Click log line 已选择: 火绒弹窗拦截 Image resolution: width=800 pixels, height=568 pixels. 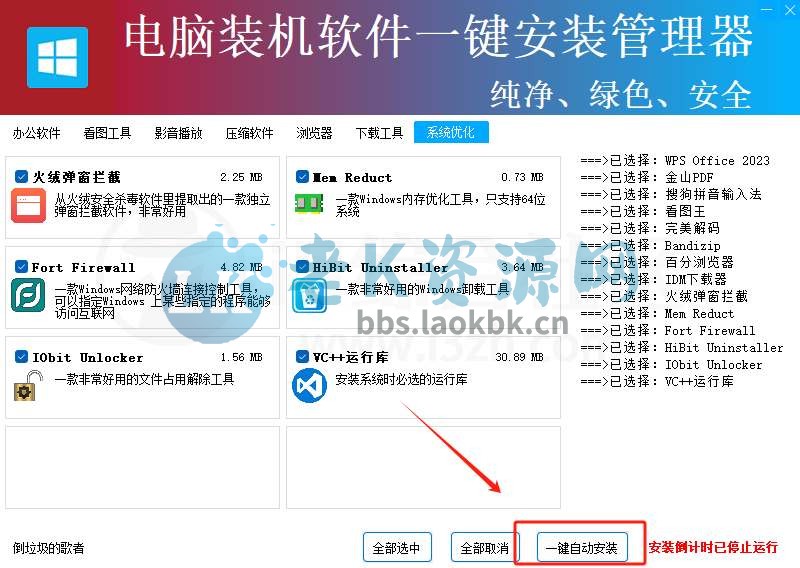pos(664,296)
